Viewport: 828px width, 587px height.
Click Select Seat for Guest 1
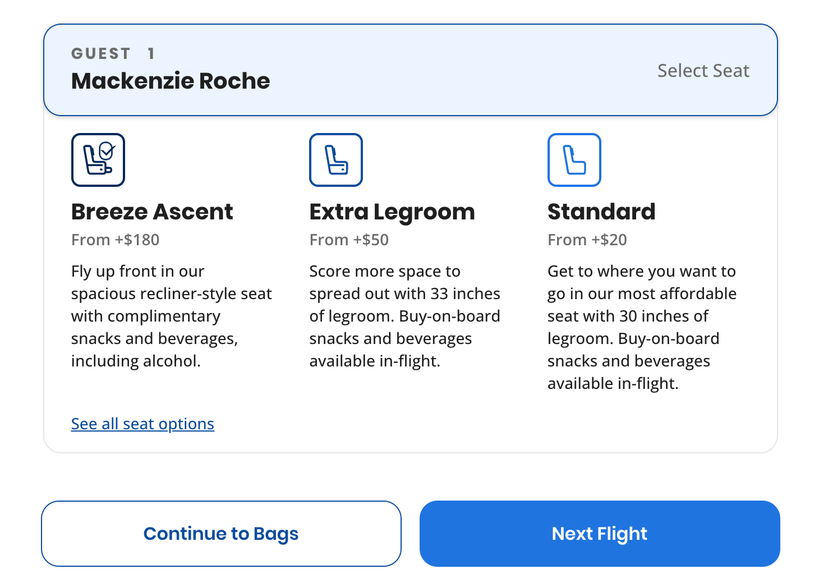tap(703, 71)
